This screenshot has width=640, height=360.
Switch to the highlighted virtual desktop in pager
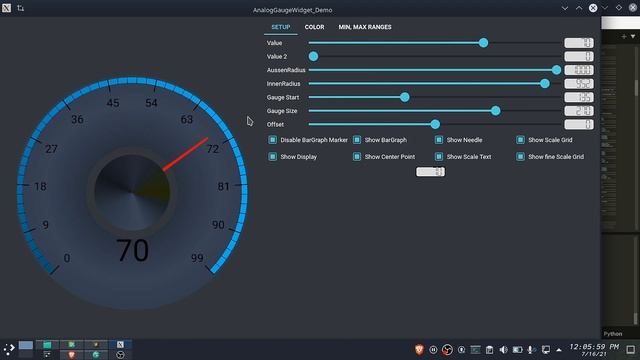tap(26, 345)
